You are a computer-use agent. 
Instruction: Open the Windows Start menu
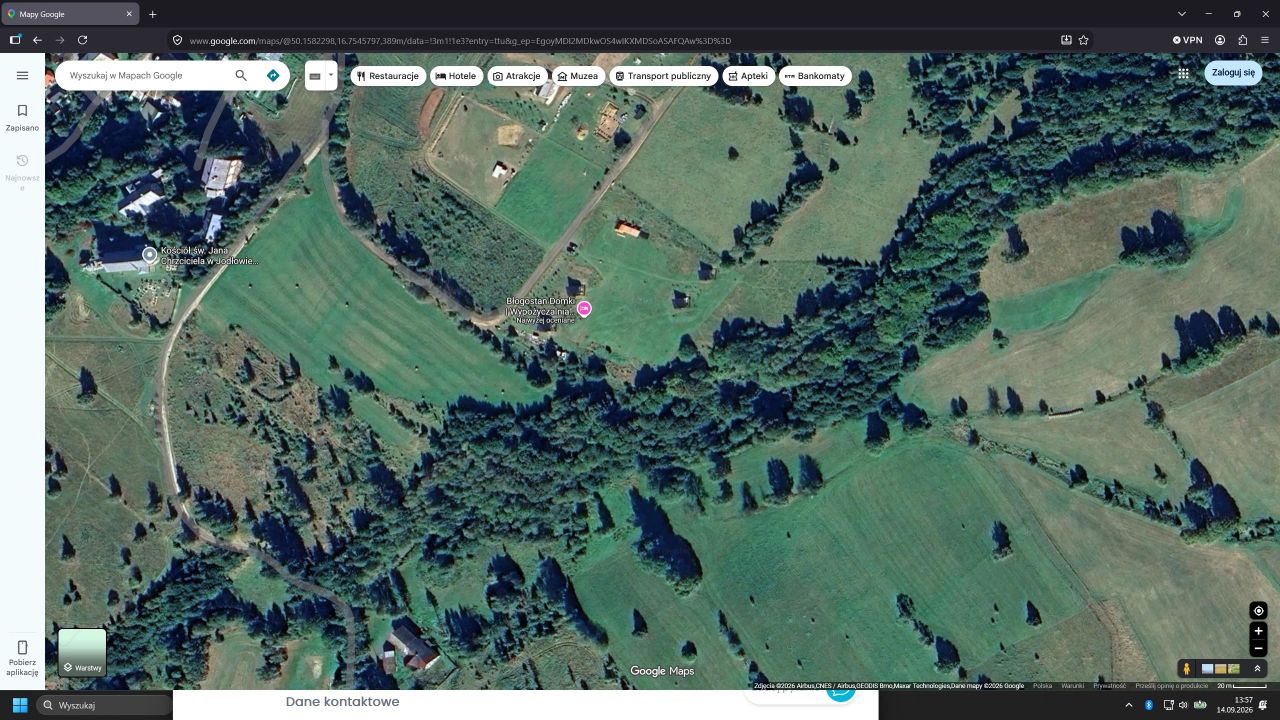click(19, 705)
